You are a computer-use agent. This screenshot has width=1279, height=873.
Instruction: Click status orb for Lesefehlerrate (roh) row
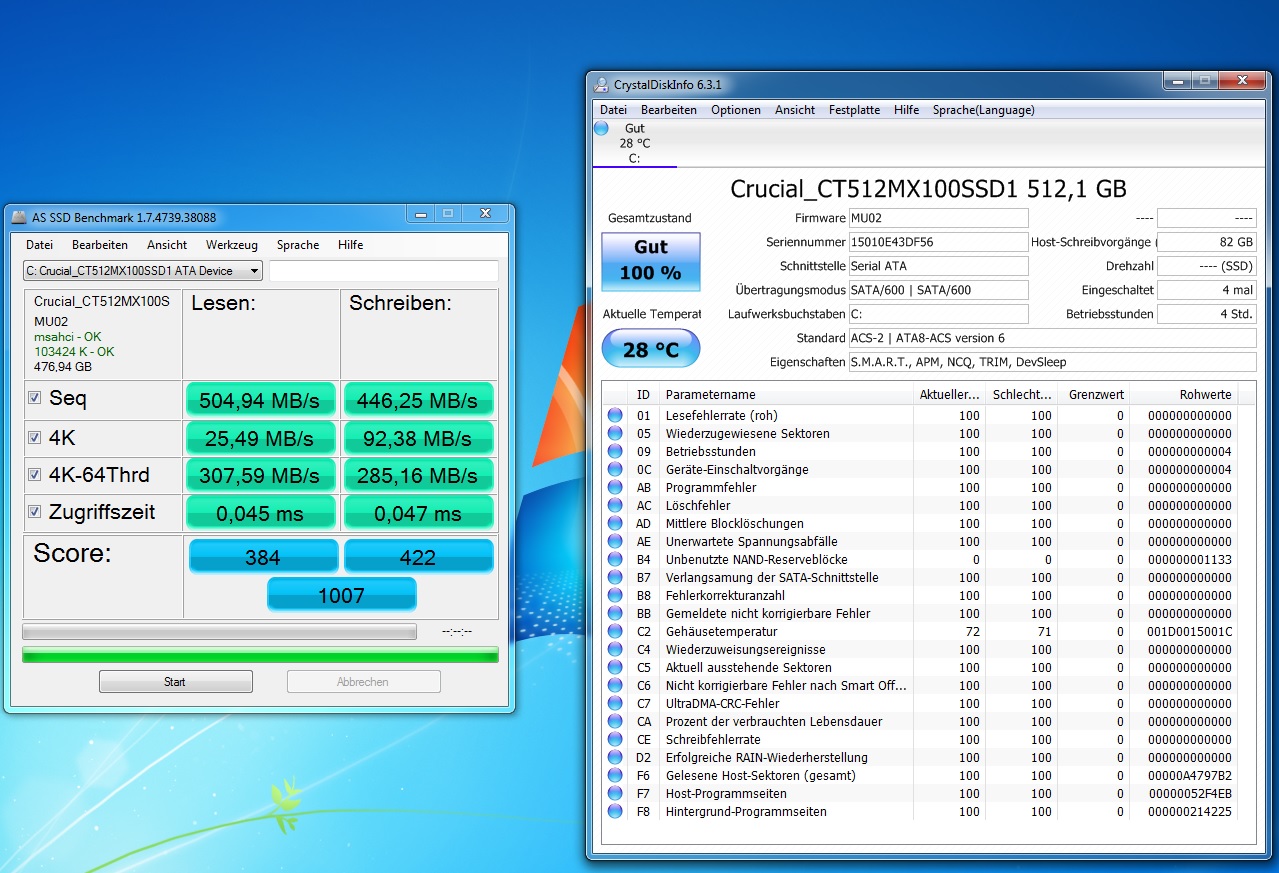[x=615, y=415]
